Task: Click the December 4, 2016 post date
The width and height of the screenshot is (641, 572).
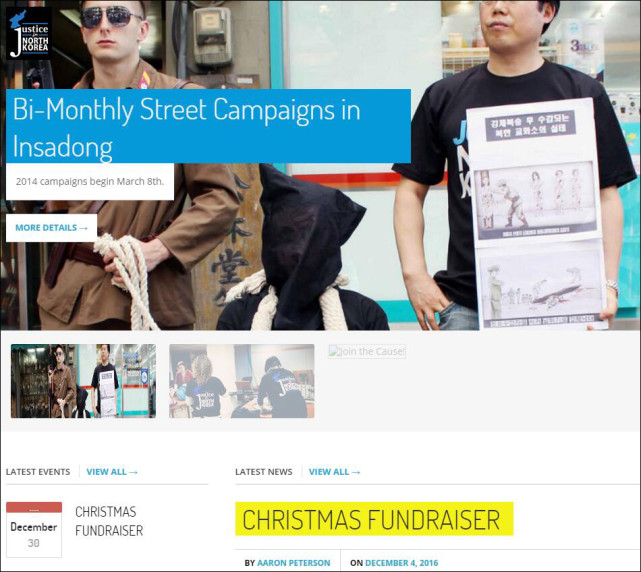Action: (401, 563)
